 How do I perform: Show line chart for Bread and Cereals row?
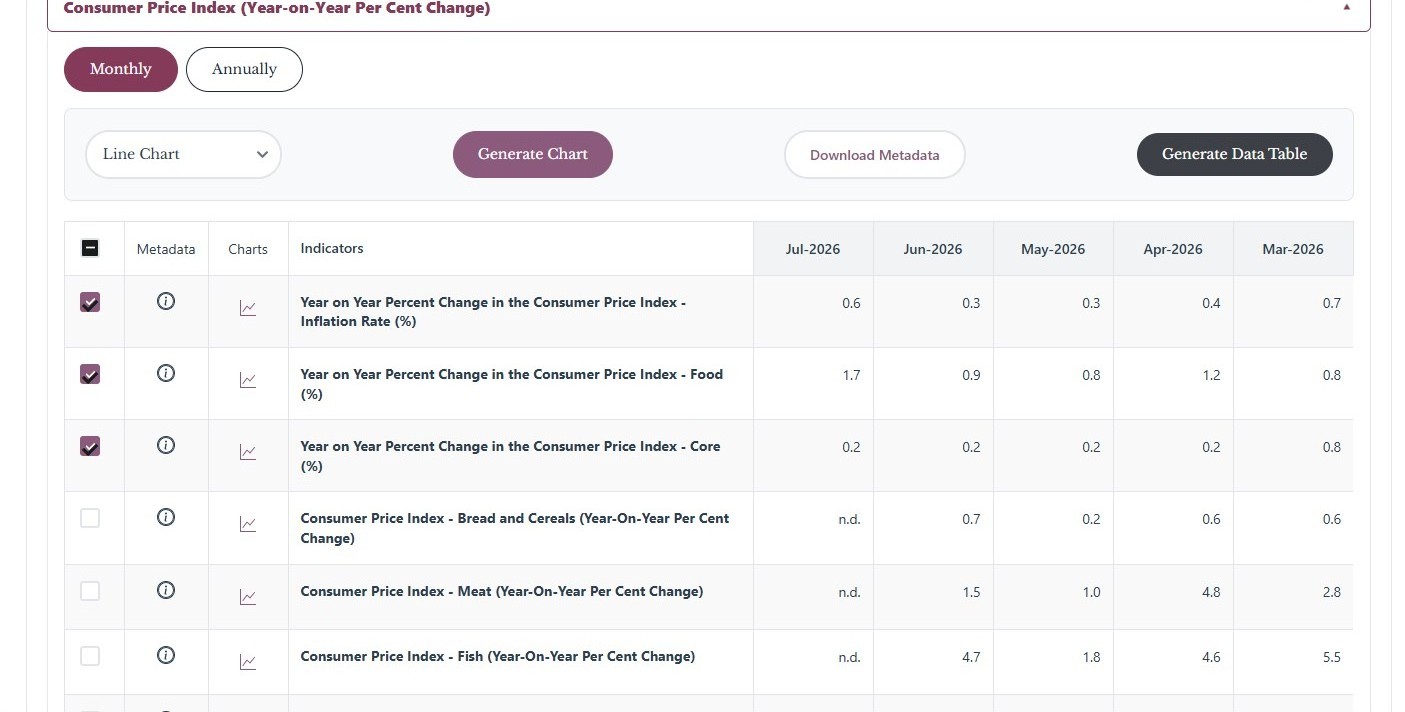(x=248, y=525)
